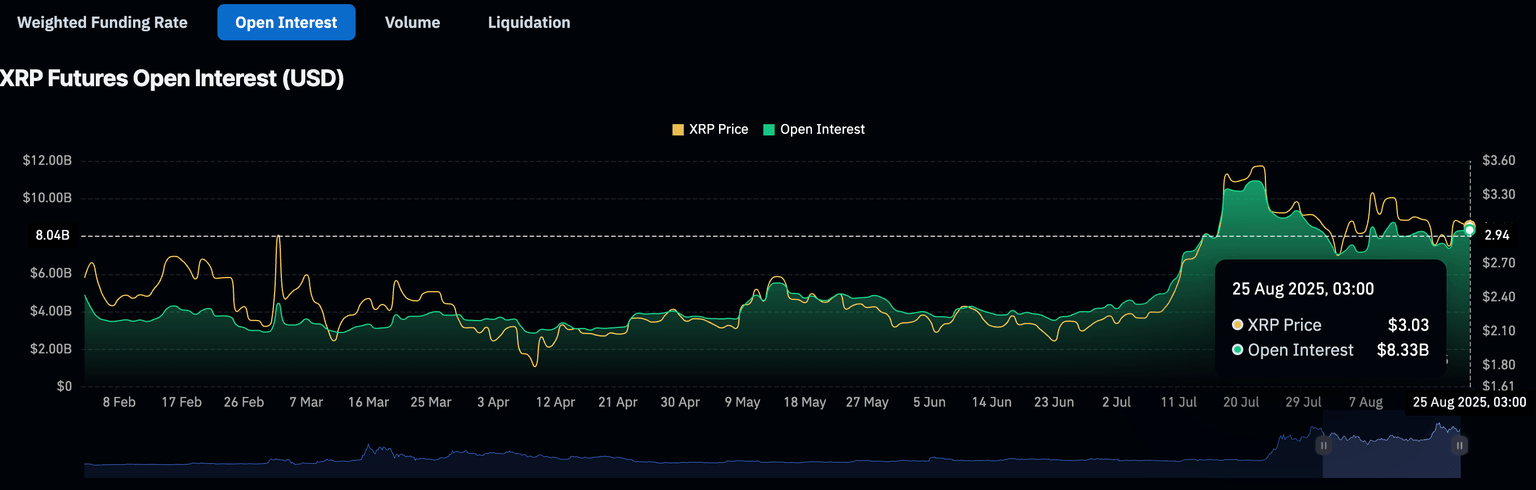The height and width of the screenshot is (490, 1536).
Task: Open the Volume tab
Action: pyautogui.click(x=412, y=22)
